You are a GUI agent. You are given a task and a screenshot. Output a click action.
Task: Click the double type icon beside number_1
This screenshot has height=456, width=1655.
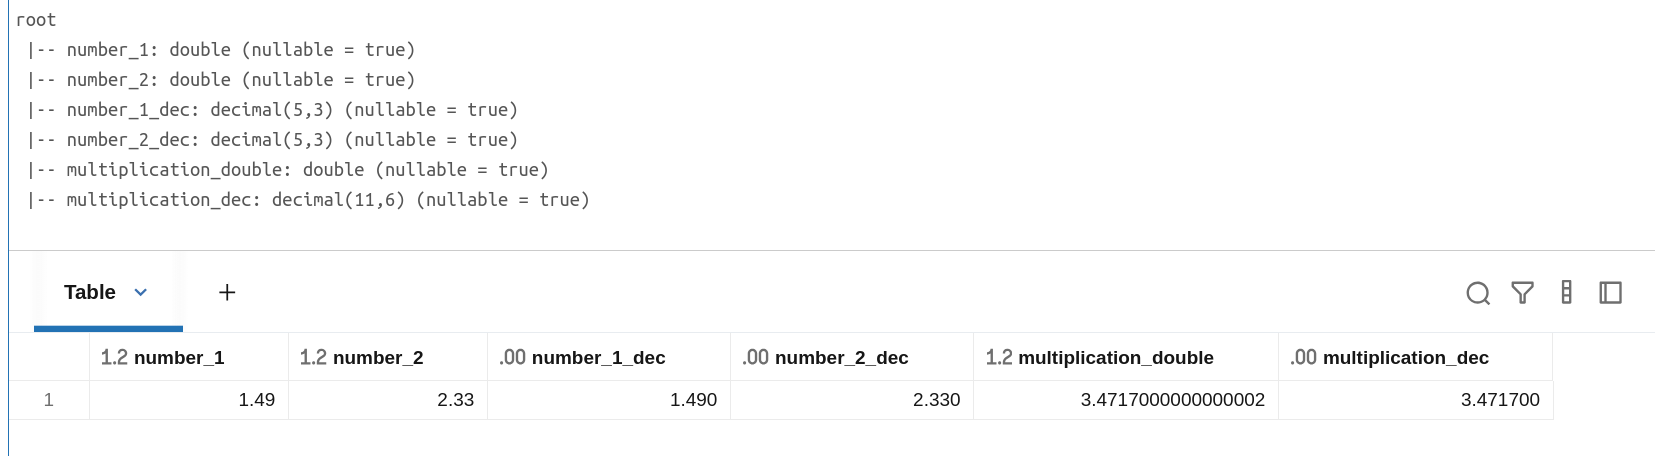click(x=114, y=358)
